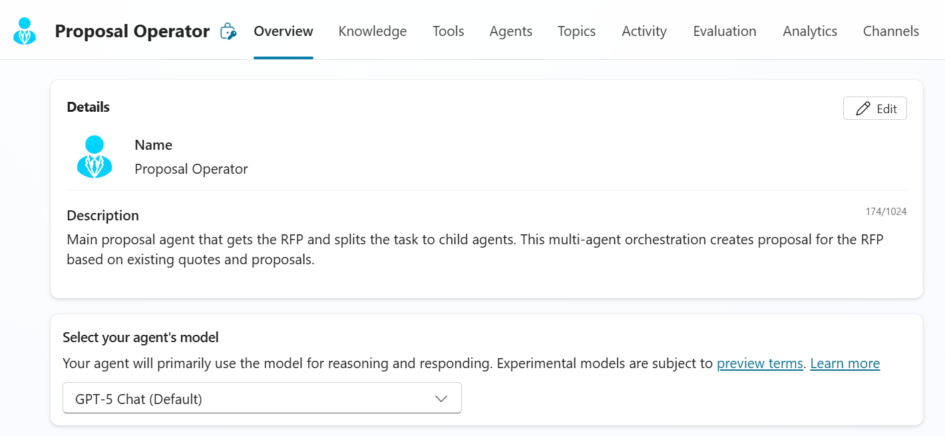945x436 pixels.
Task: Click the Edit button in Details
Action: point(875,109)
